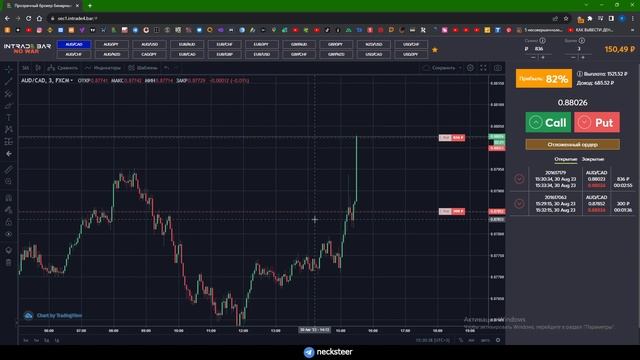
Task: Select the trend line drawing tool
Action: pos(9,82)
